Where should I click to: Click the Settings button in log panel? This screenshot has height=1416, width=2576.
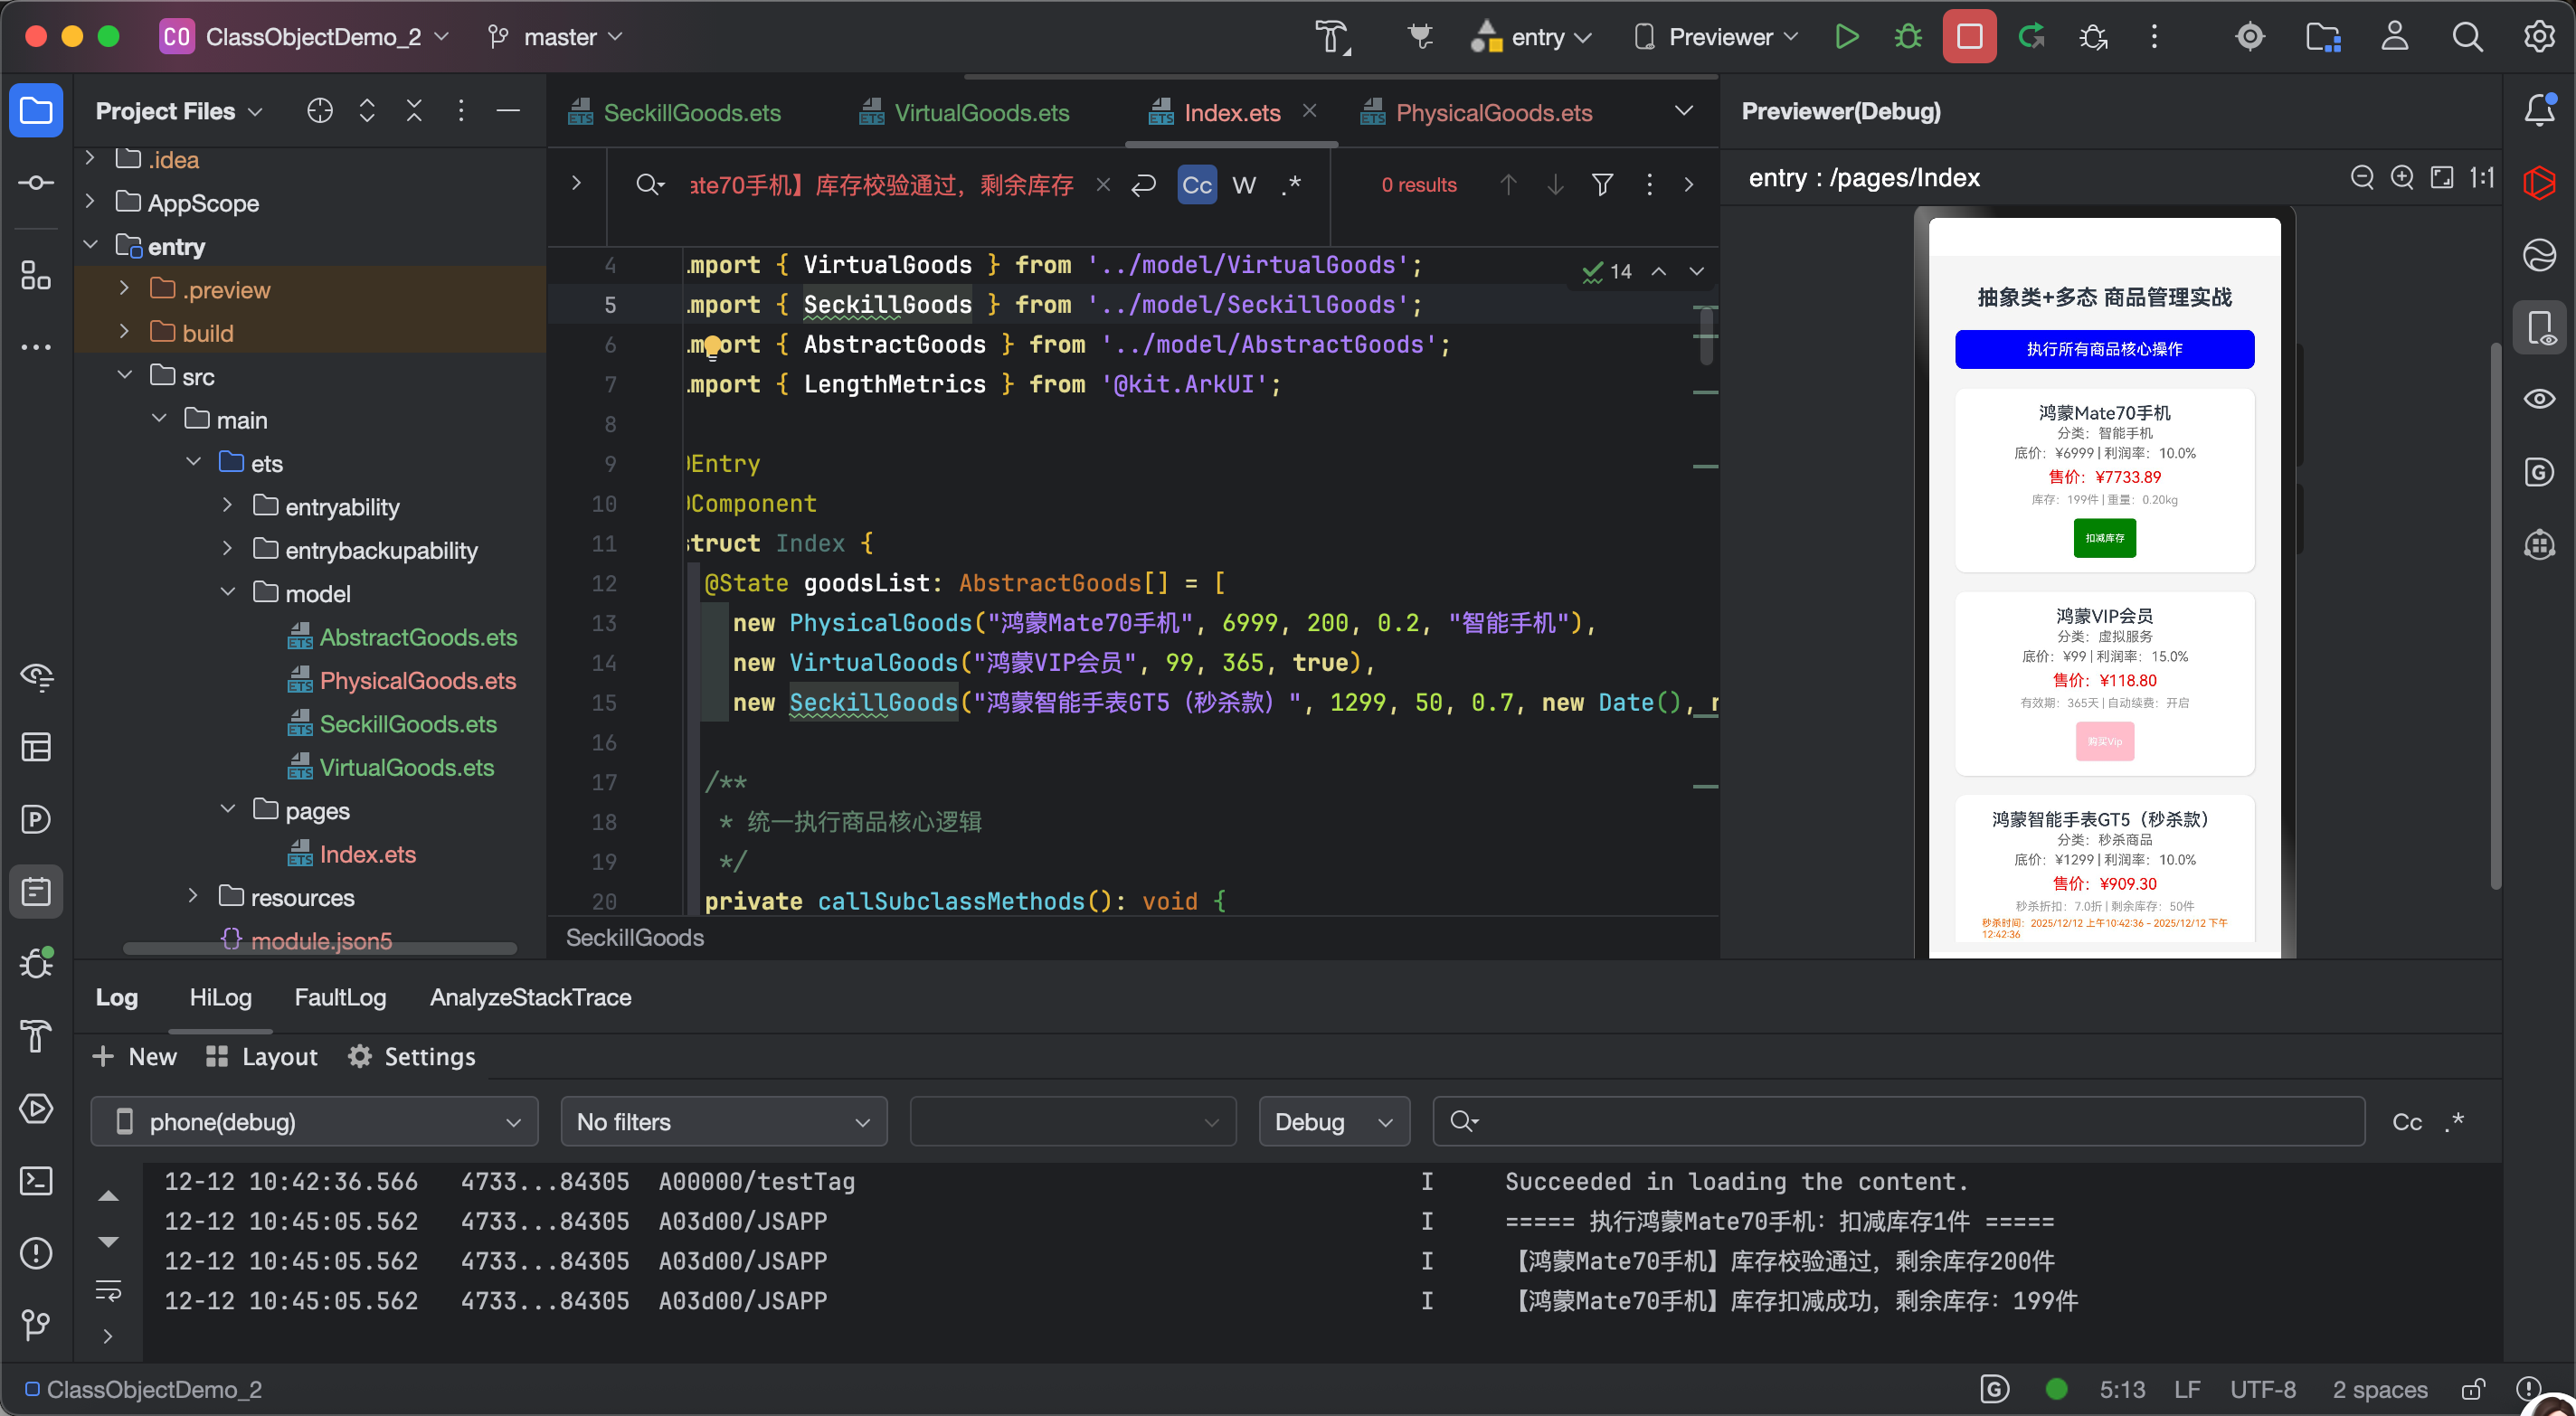tap(412, 1056)
